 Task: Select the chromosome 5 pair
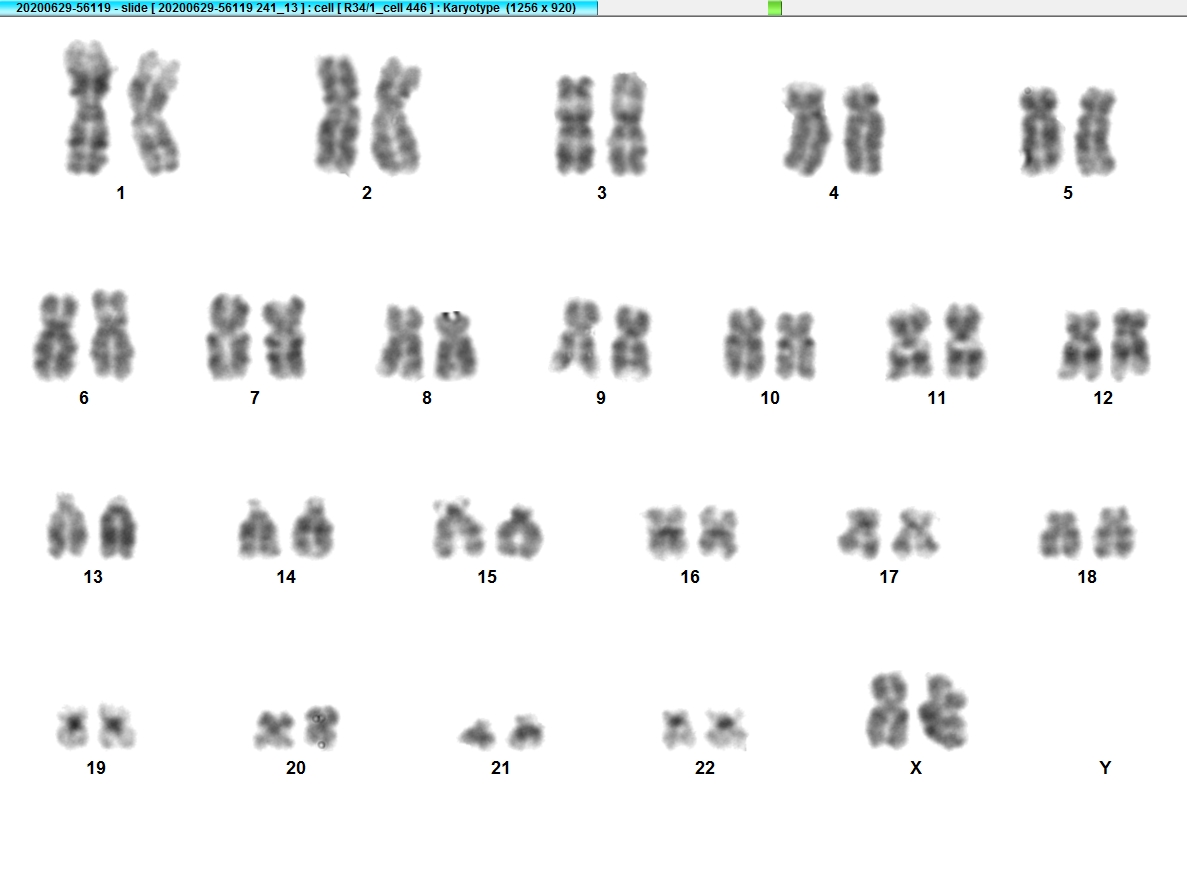coord(1068,131)
